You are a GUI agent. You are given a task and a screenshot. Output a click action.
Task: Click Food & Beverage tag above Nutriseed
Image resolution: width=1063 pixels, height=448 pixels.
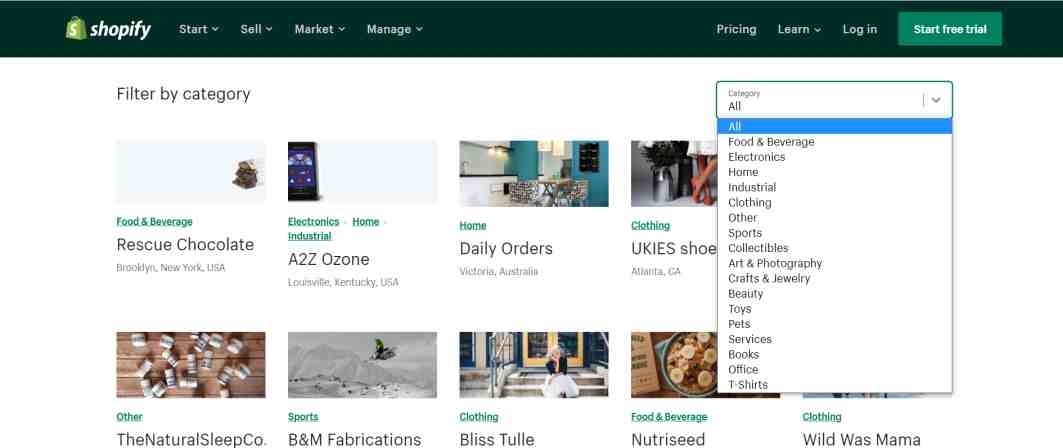click(x=669, y=417)
